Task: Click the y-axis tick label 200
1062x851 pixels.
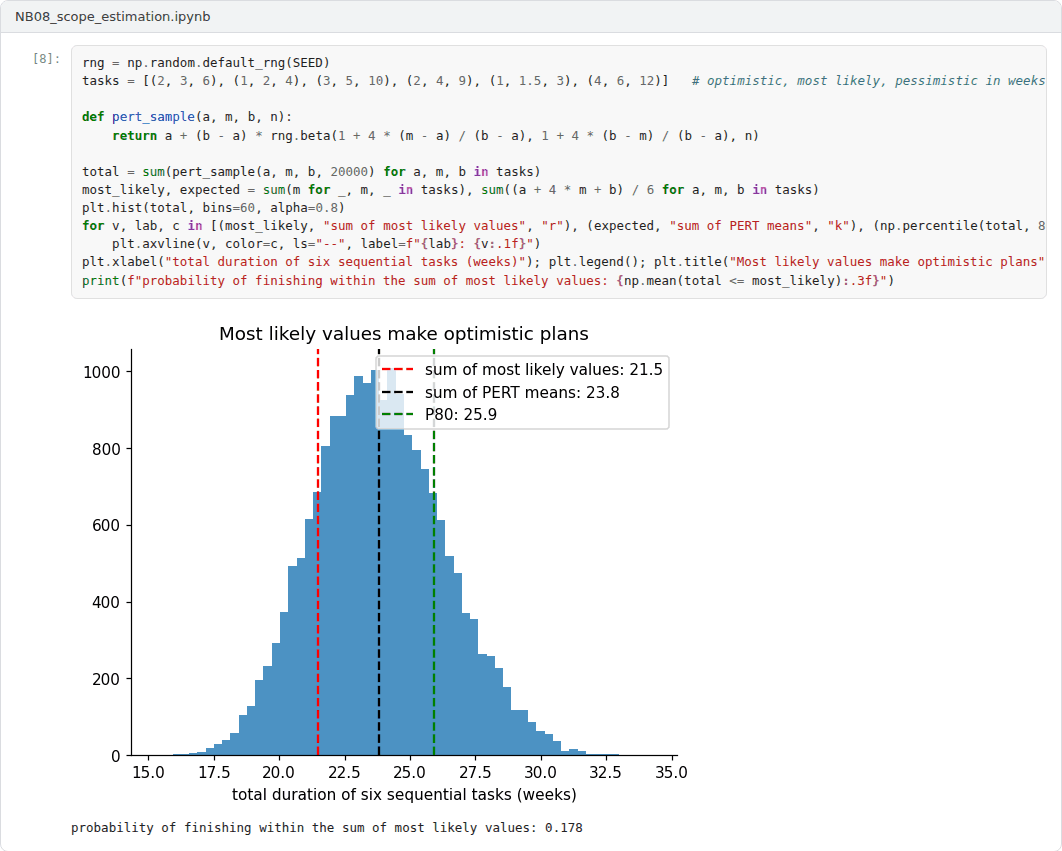Action: [x=106, y=679]
